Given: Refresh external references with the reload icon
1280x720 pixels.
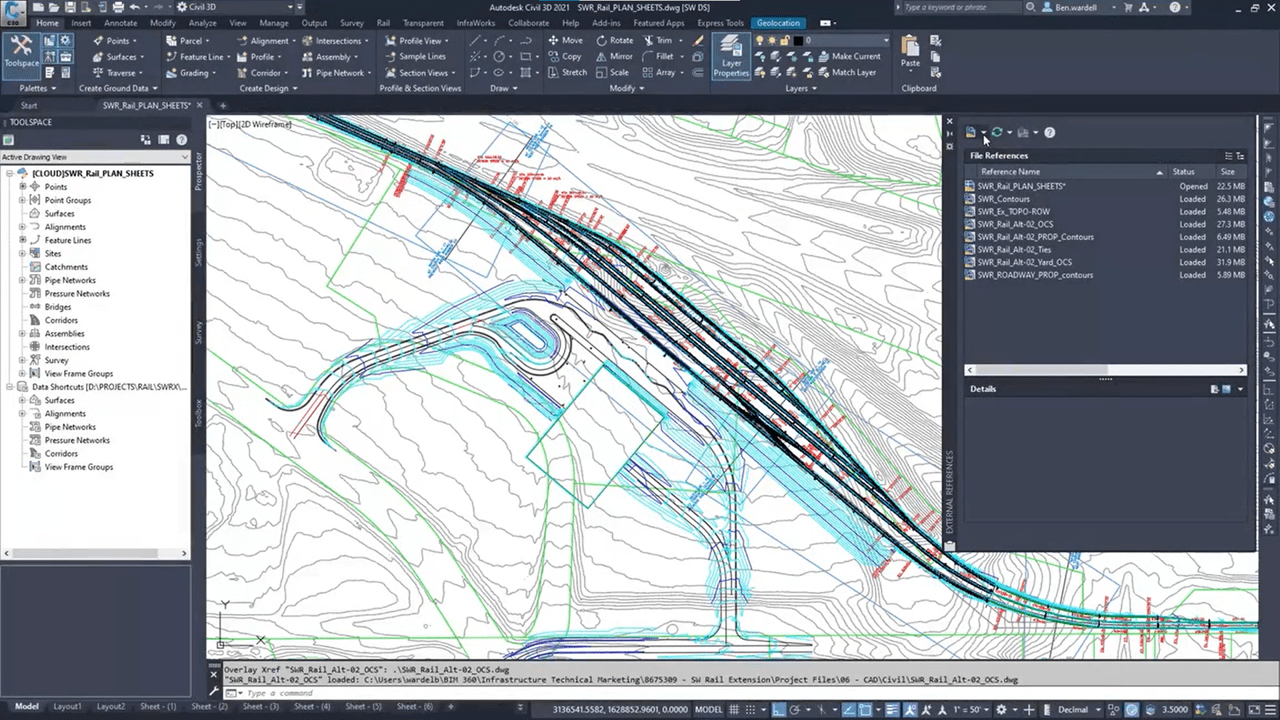Looking at the screenshot, I should click(997, 132).
